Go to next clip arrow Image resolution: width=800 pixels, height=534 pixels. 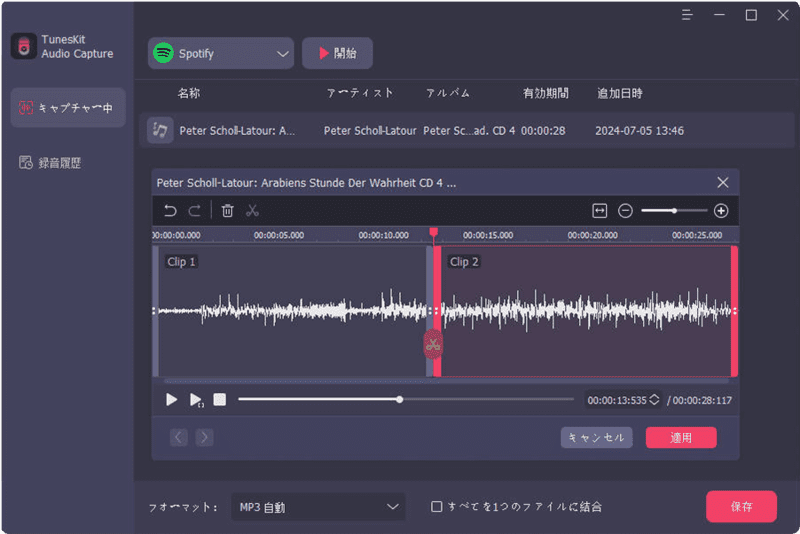pos(204,437)
